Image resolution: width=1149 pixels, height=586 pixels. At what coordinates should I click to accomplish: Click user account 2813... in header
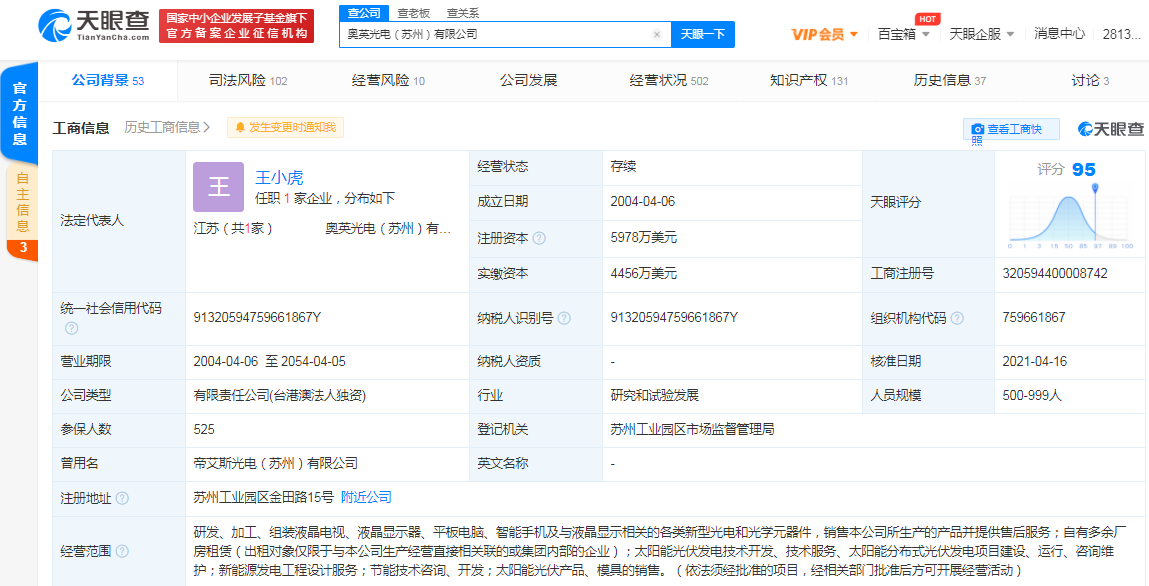click(1121, 34)
